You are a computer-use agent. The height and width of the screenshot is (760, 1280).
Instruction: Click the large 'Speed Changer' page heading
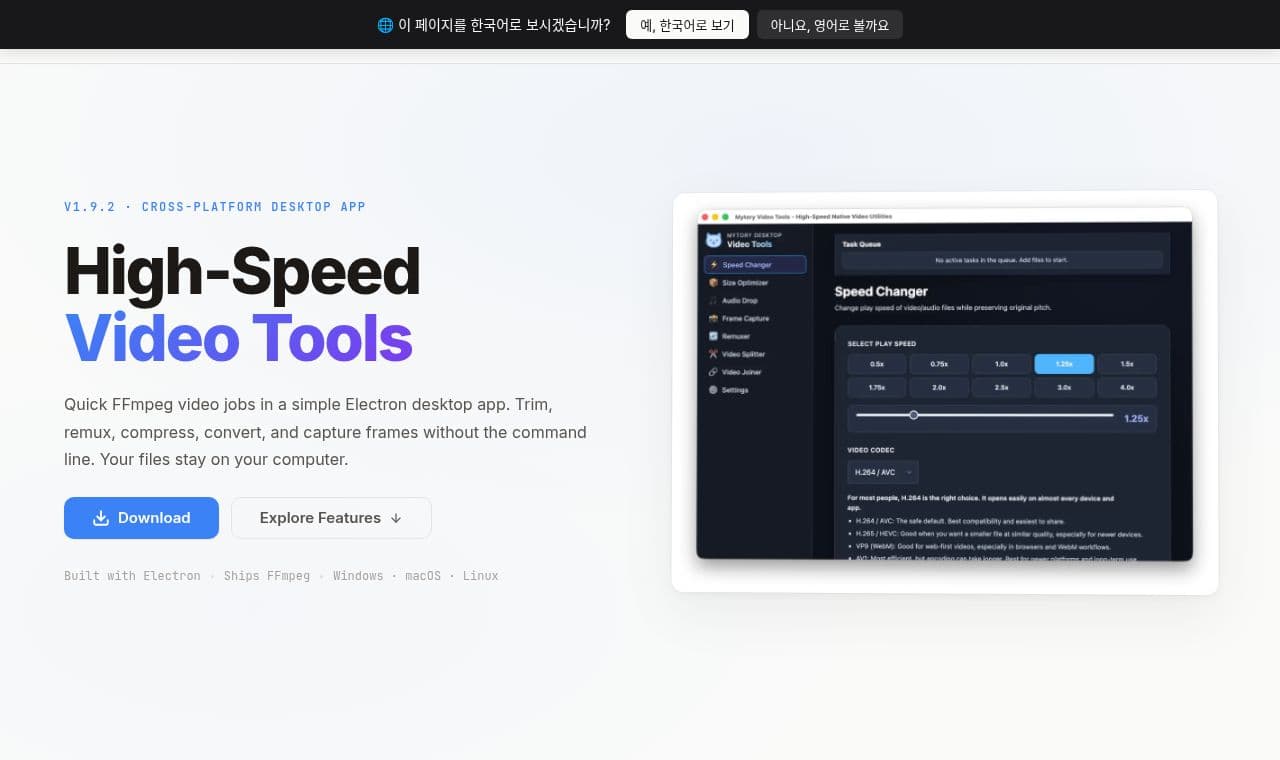(881, 292)
